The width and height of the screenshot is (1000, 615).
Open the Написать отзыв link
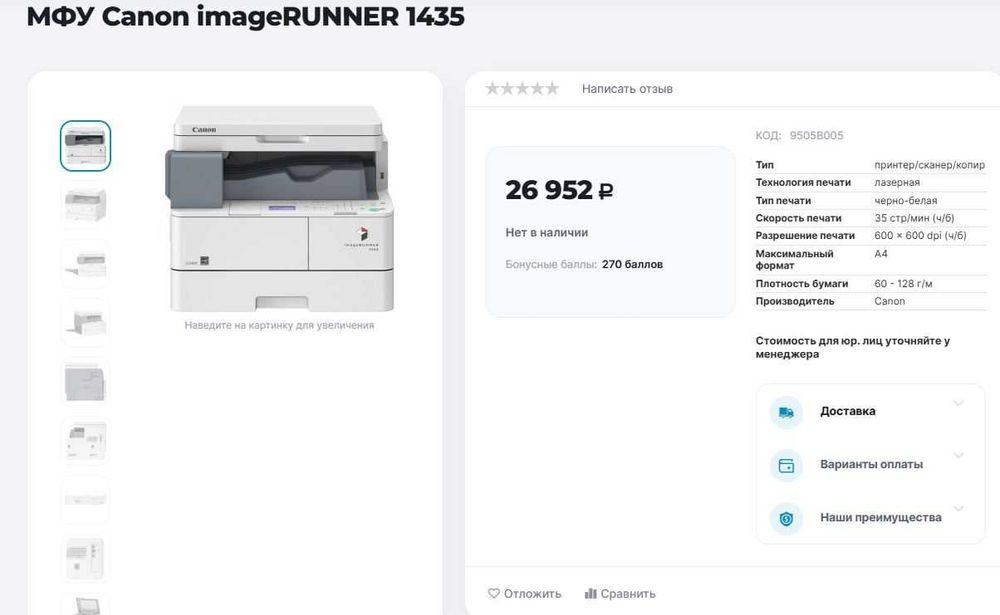point(627,89)
